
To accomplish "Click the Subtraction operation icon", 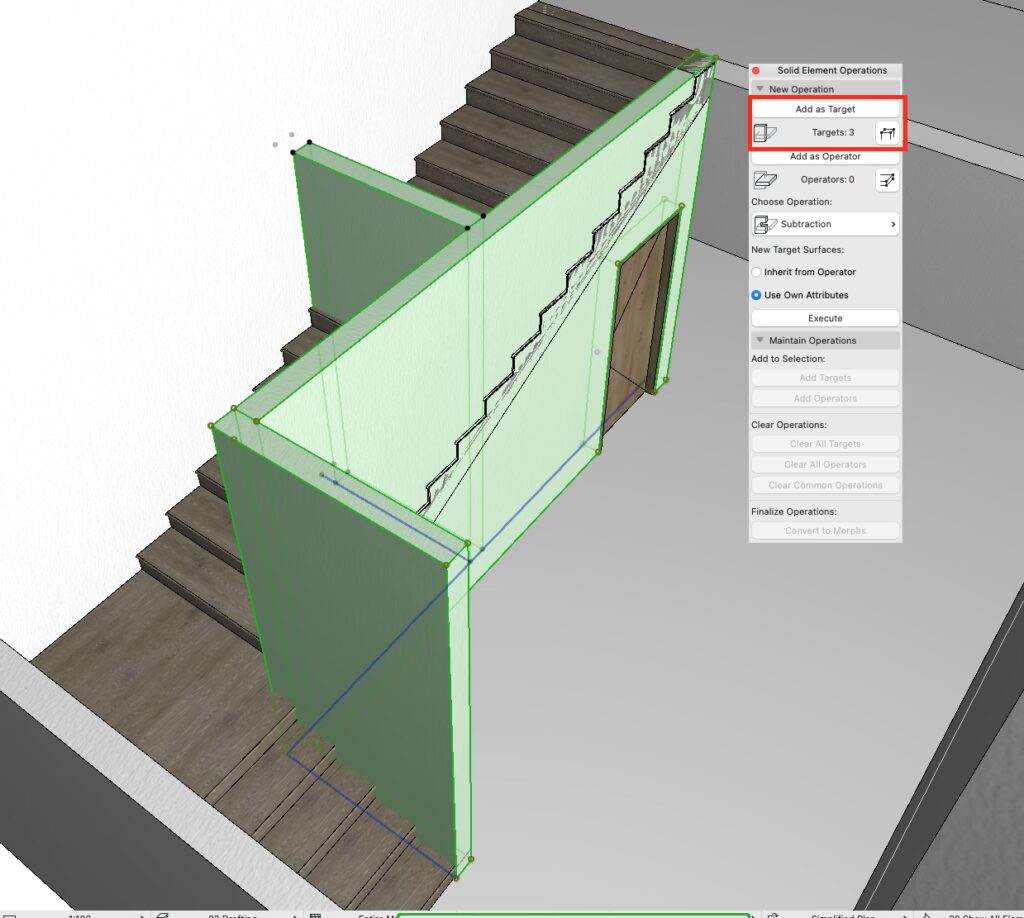I will 767,224.
